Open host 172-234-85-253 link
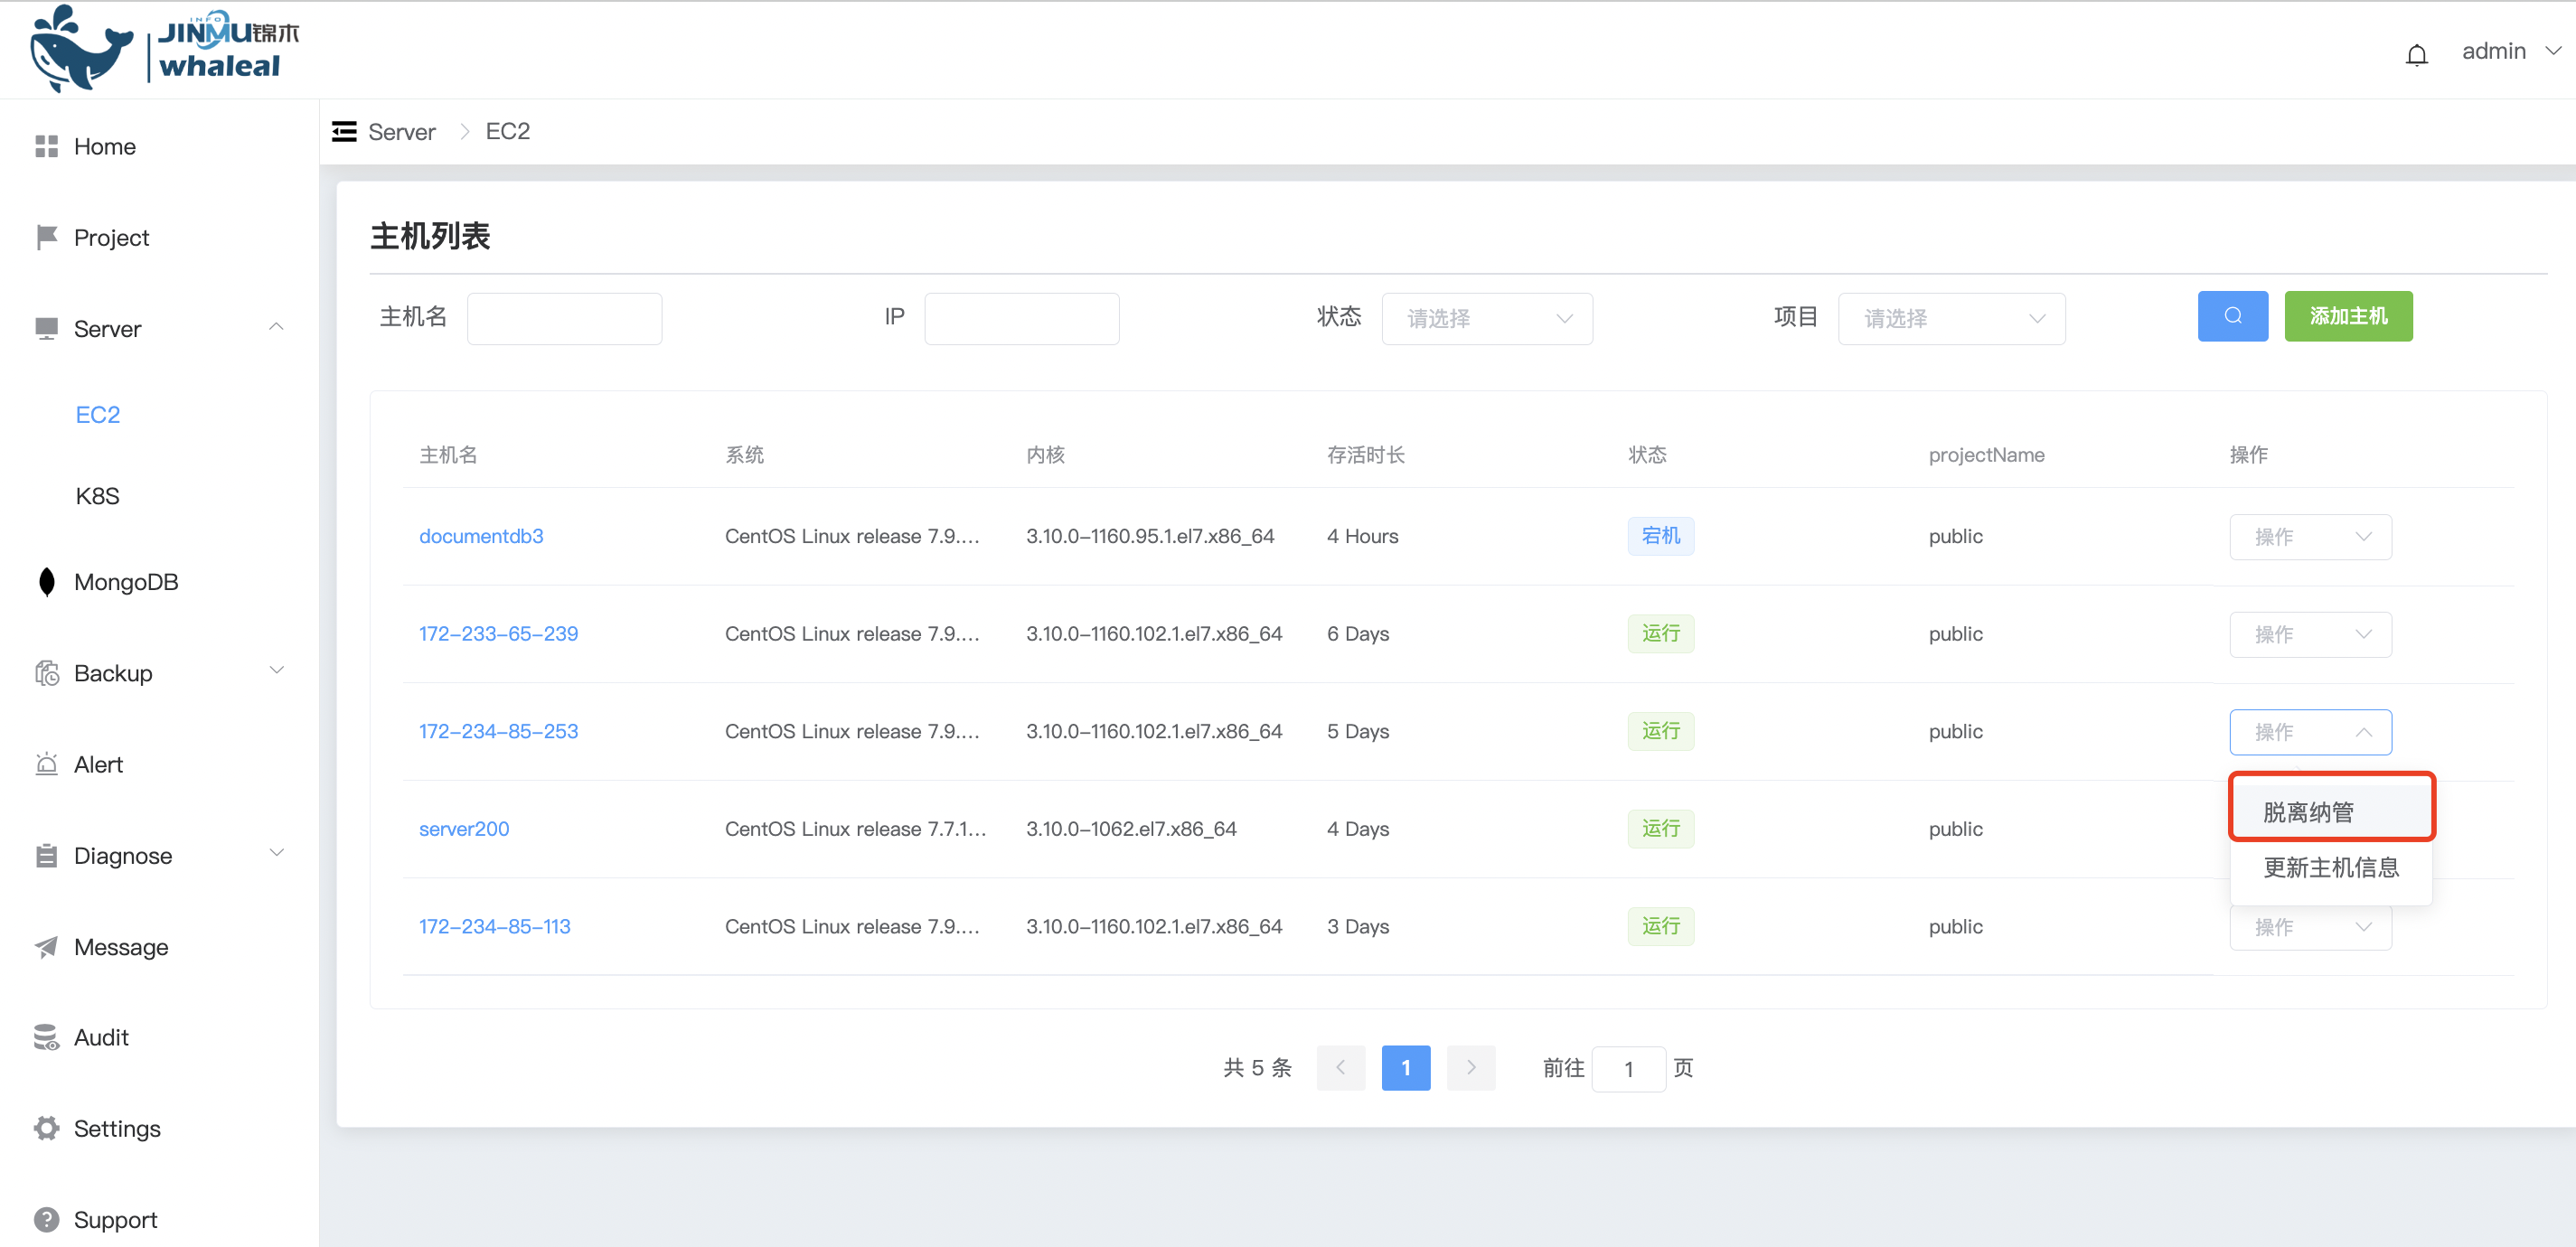 pos(498,731)
